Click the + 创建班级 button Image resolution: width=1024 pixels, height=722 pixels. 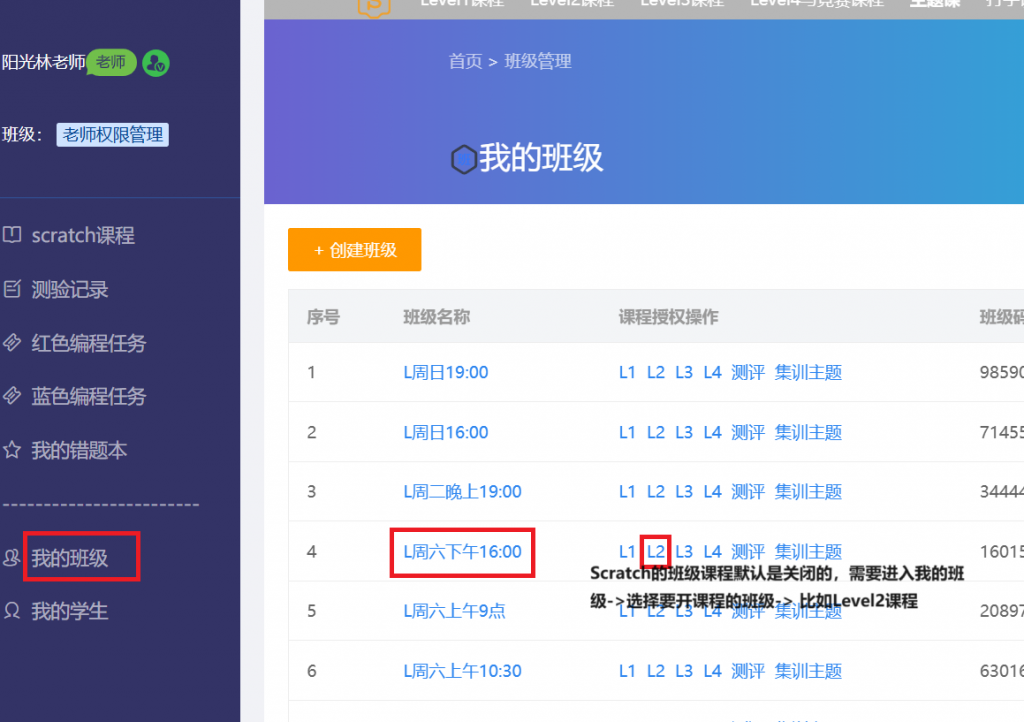tap(355, 249)
